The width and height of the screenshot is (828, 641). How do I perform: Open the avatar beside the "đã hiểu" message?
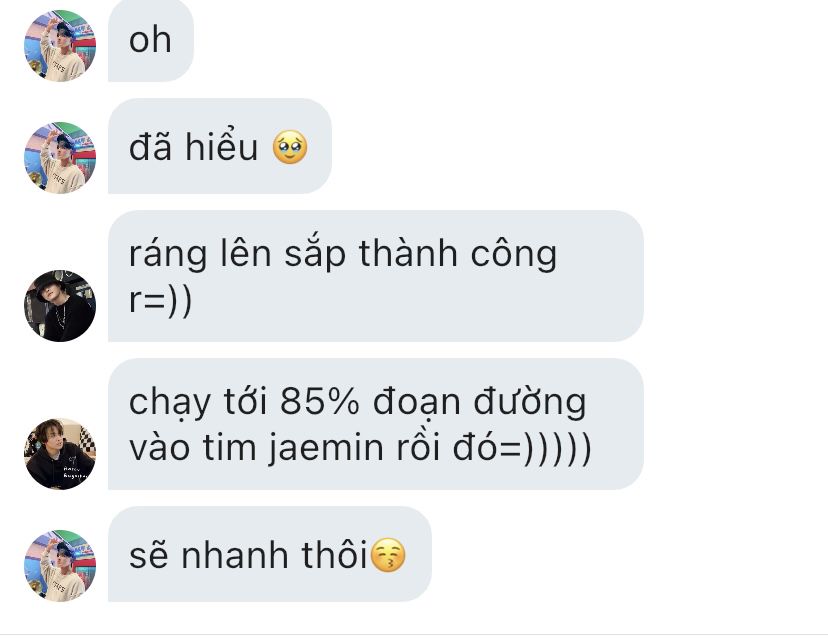[x=60, y=158]
